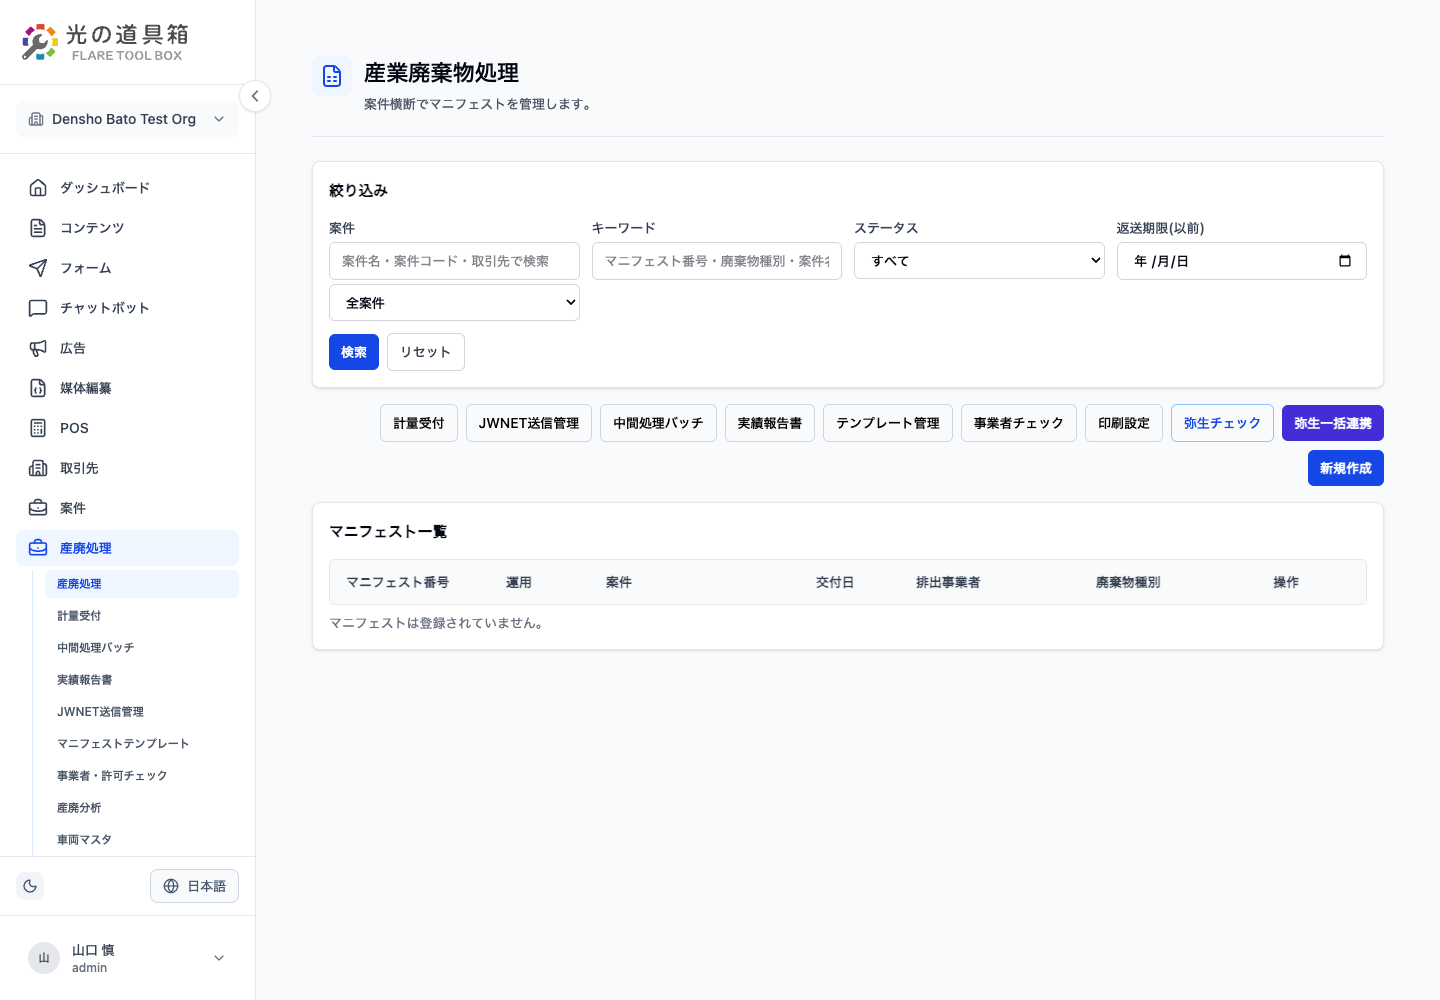Viewport: 1440px width, 1000px height.
Task: Click the 媒体編纂 file code icon
Action: click(x=38, y=388)
